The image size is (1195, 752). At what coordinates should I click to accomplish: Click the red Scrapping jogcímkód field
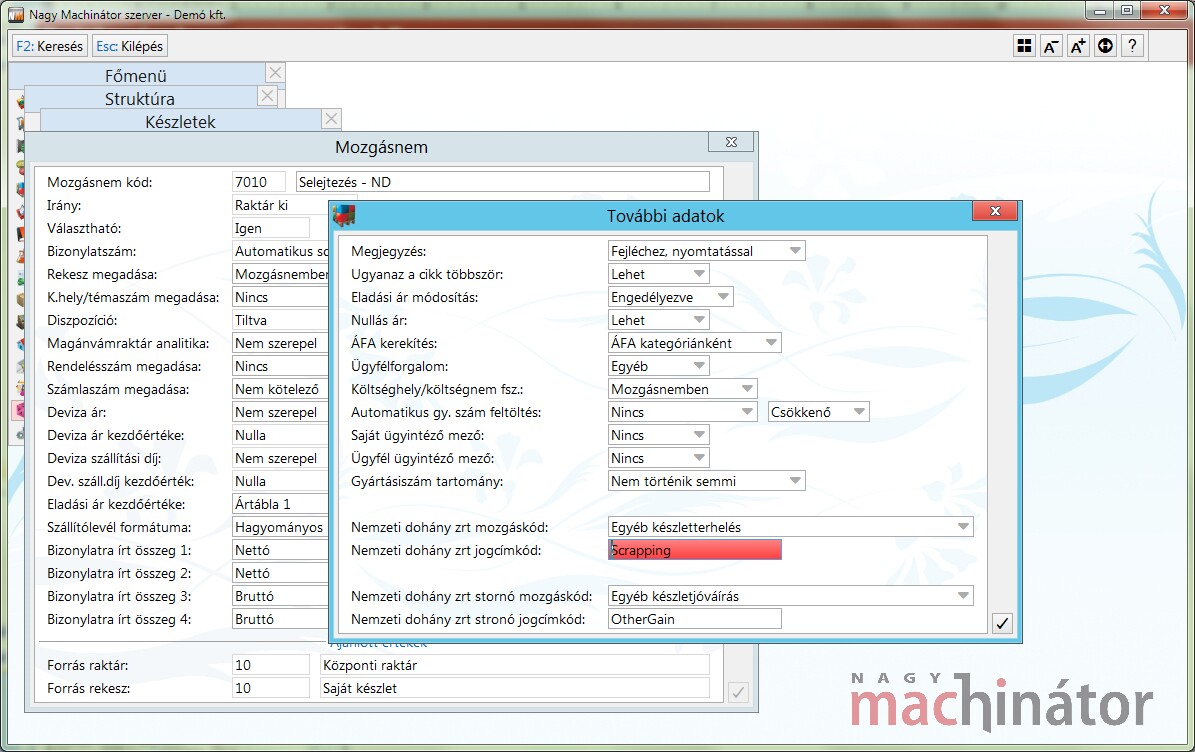tap(694, 550)
